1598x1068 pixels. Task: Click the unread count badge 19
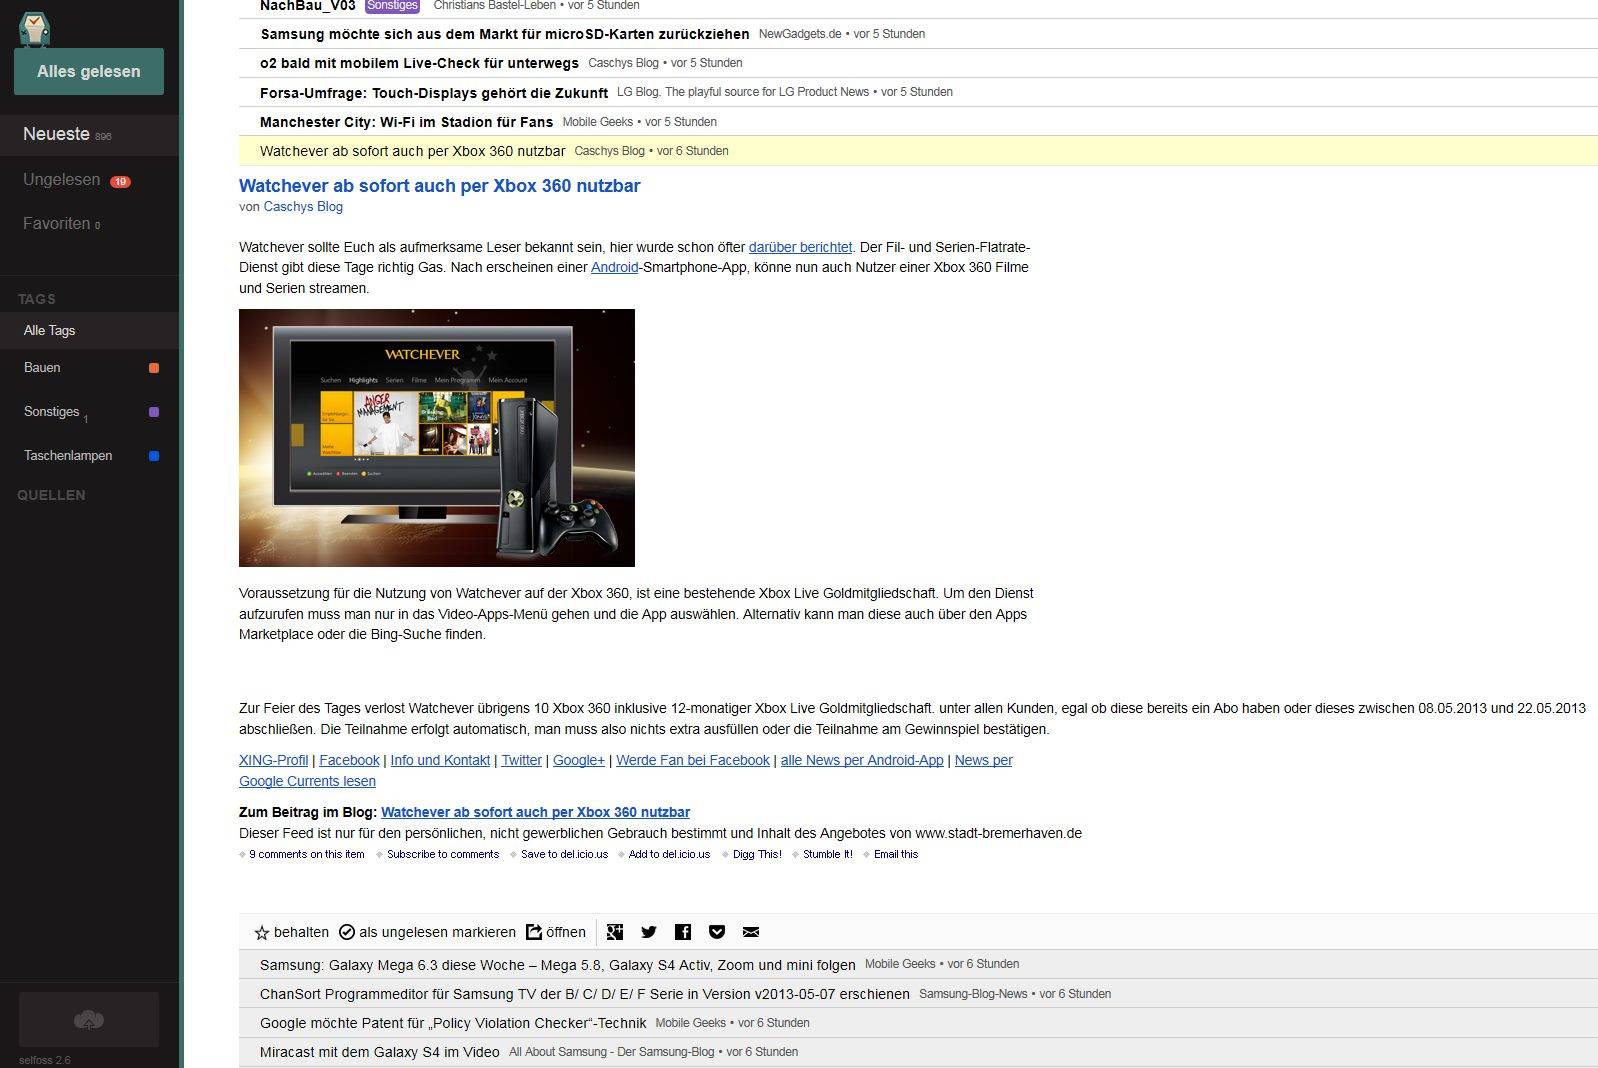120,182
